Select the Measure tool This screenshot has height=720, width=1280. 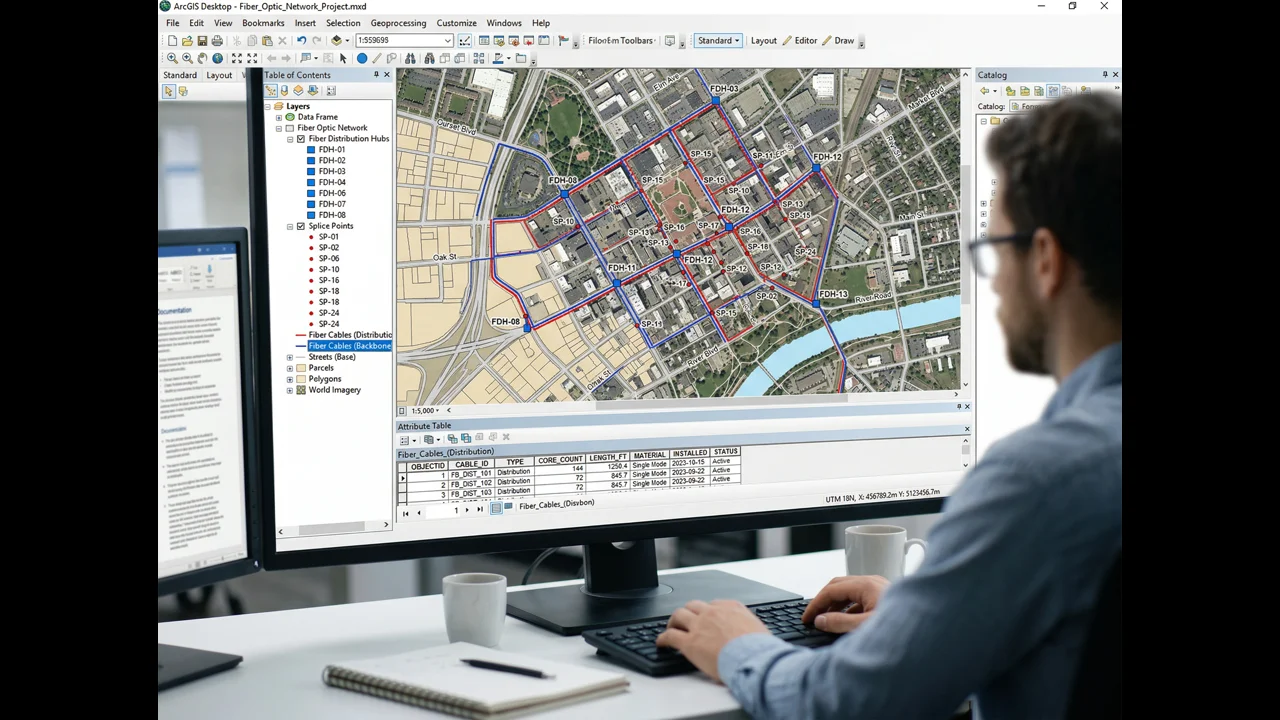(x=376, y=58)
